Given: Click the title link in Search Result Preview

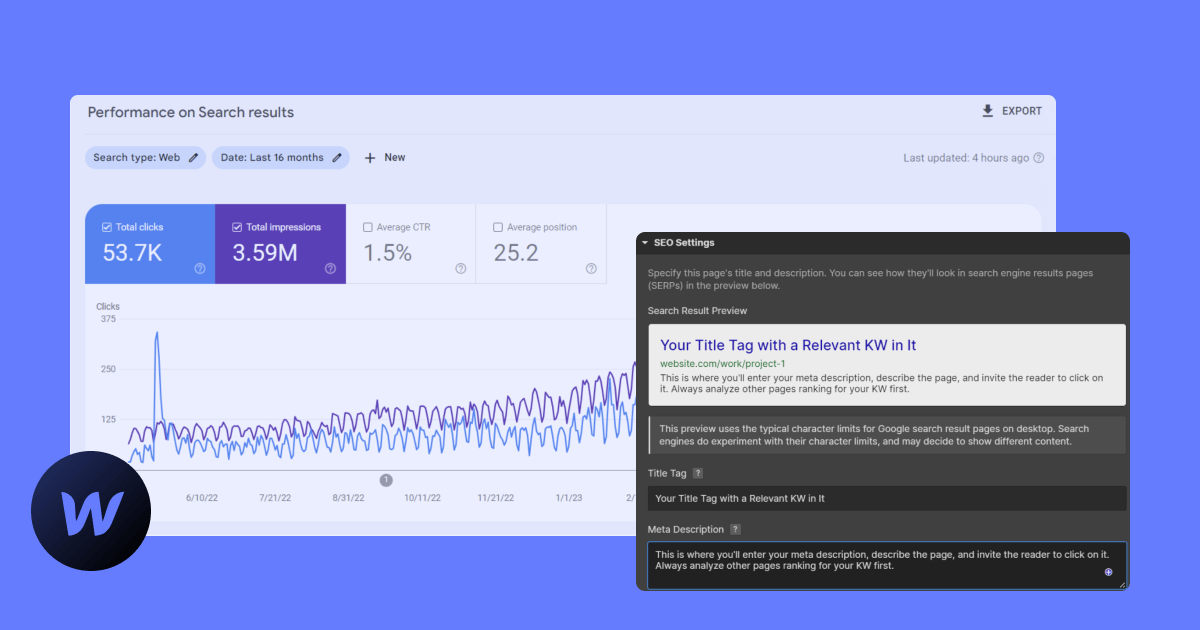Looking at the screenshot, I should pos(789,345).
